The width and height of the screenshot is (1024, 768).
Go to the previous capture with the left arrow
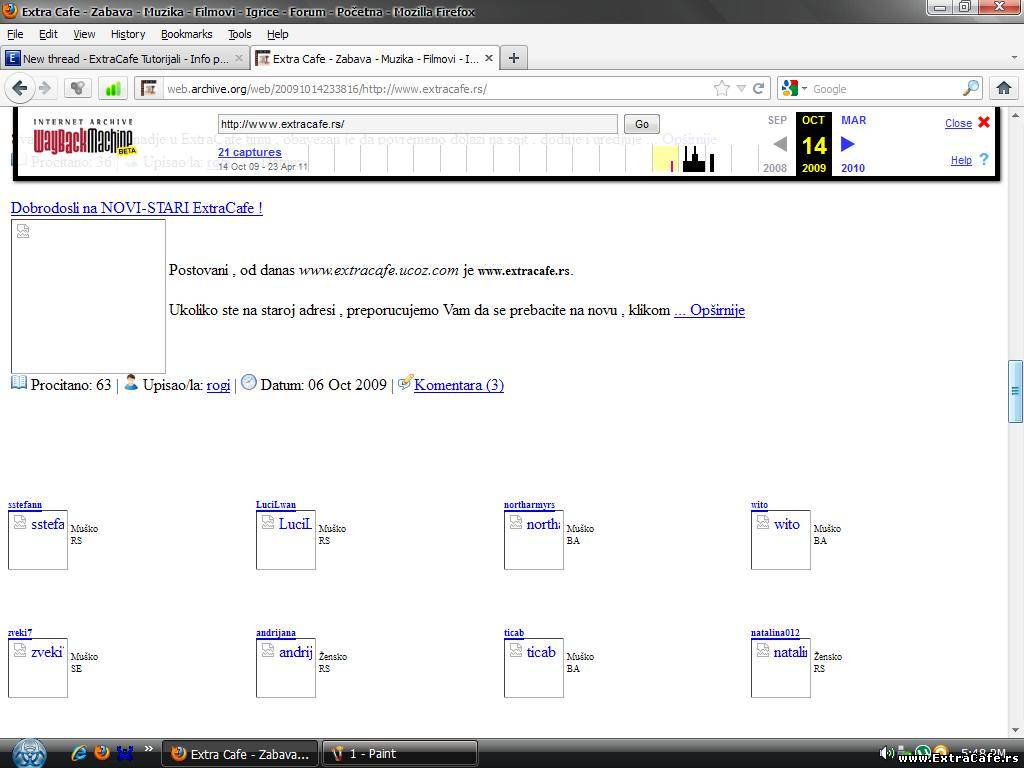780,144
